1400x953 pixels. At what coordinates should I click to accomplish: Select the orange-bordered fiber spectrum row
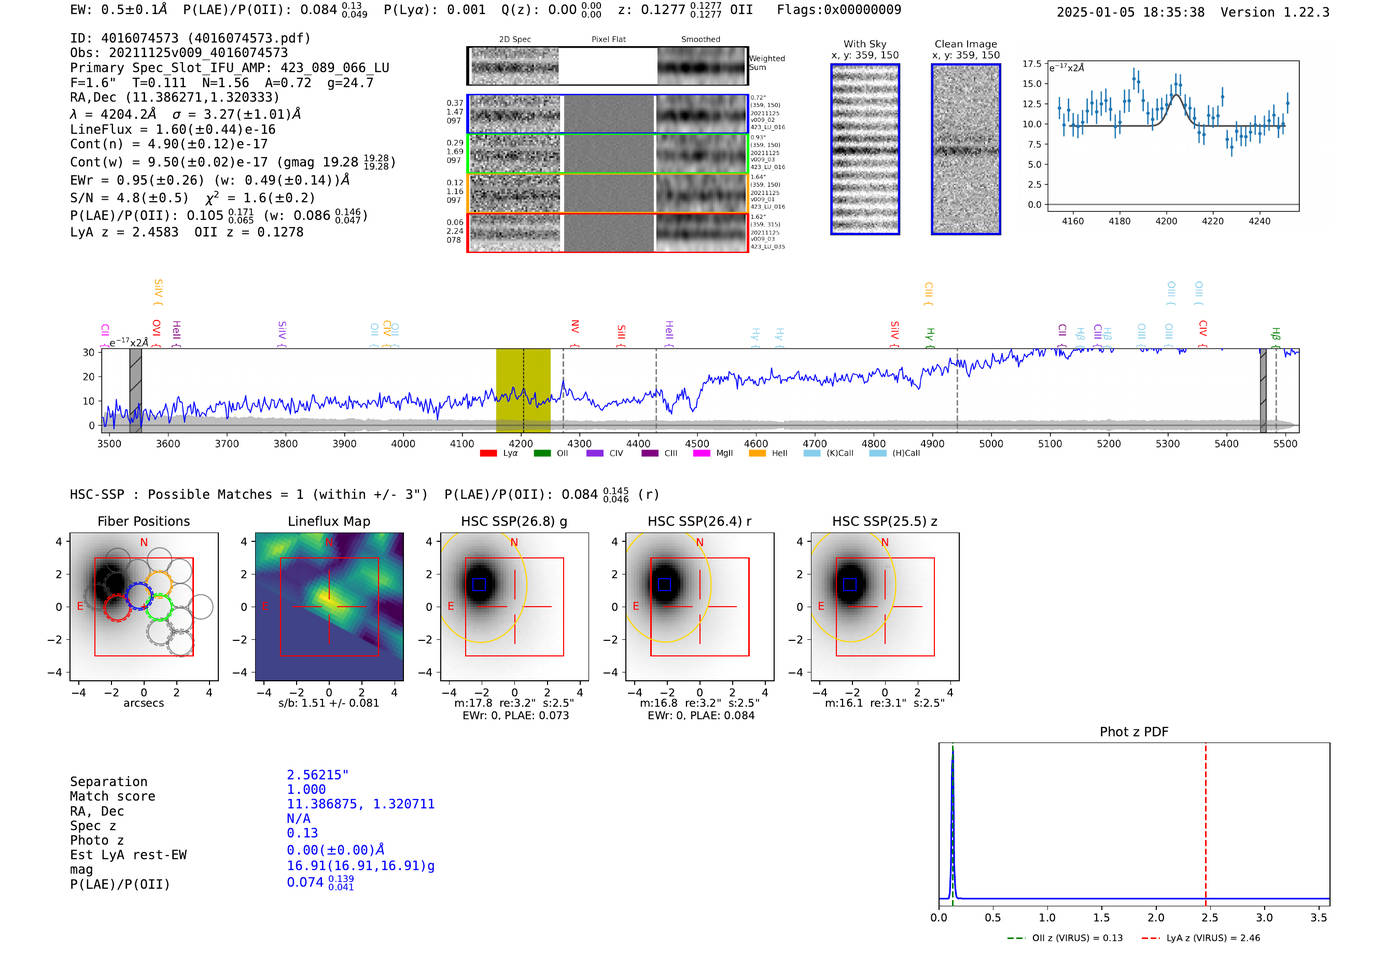click(607, 193)
